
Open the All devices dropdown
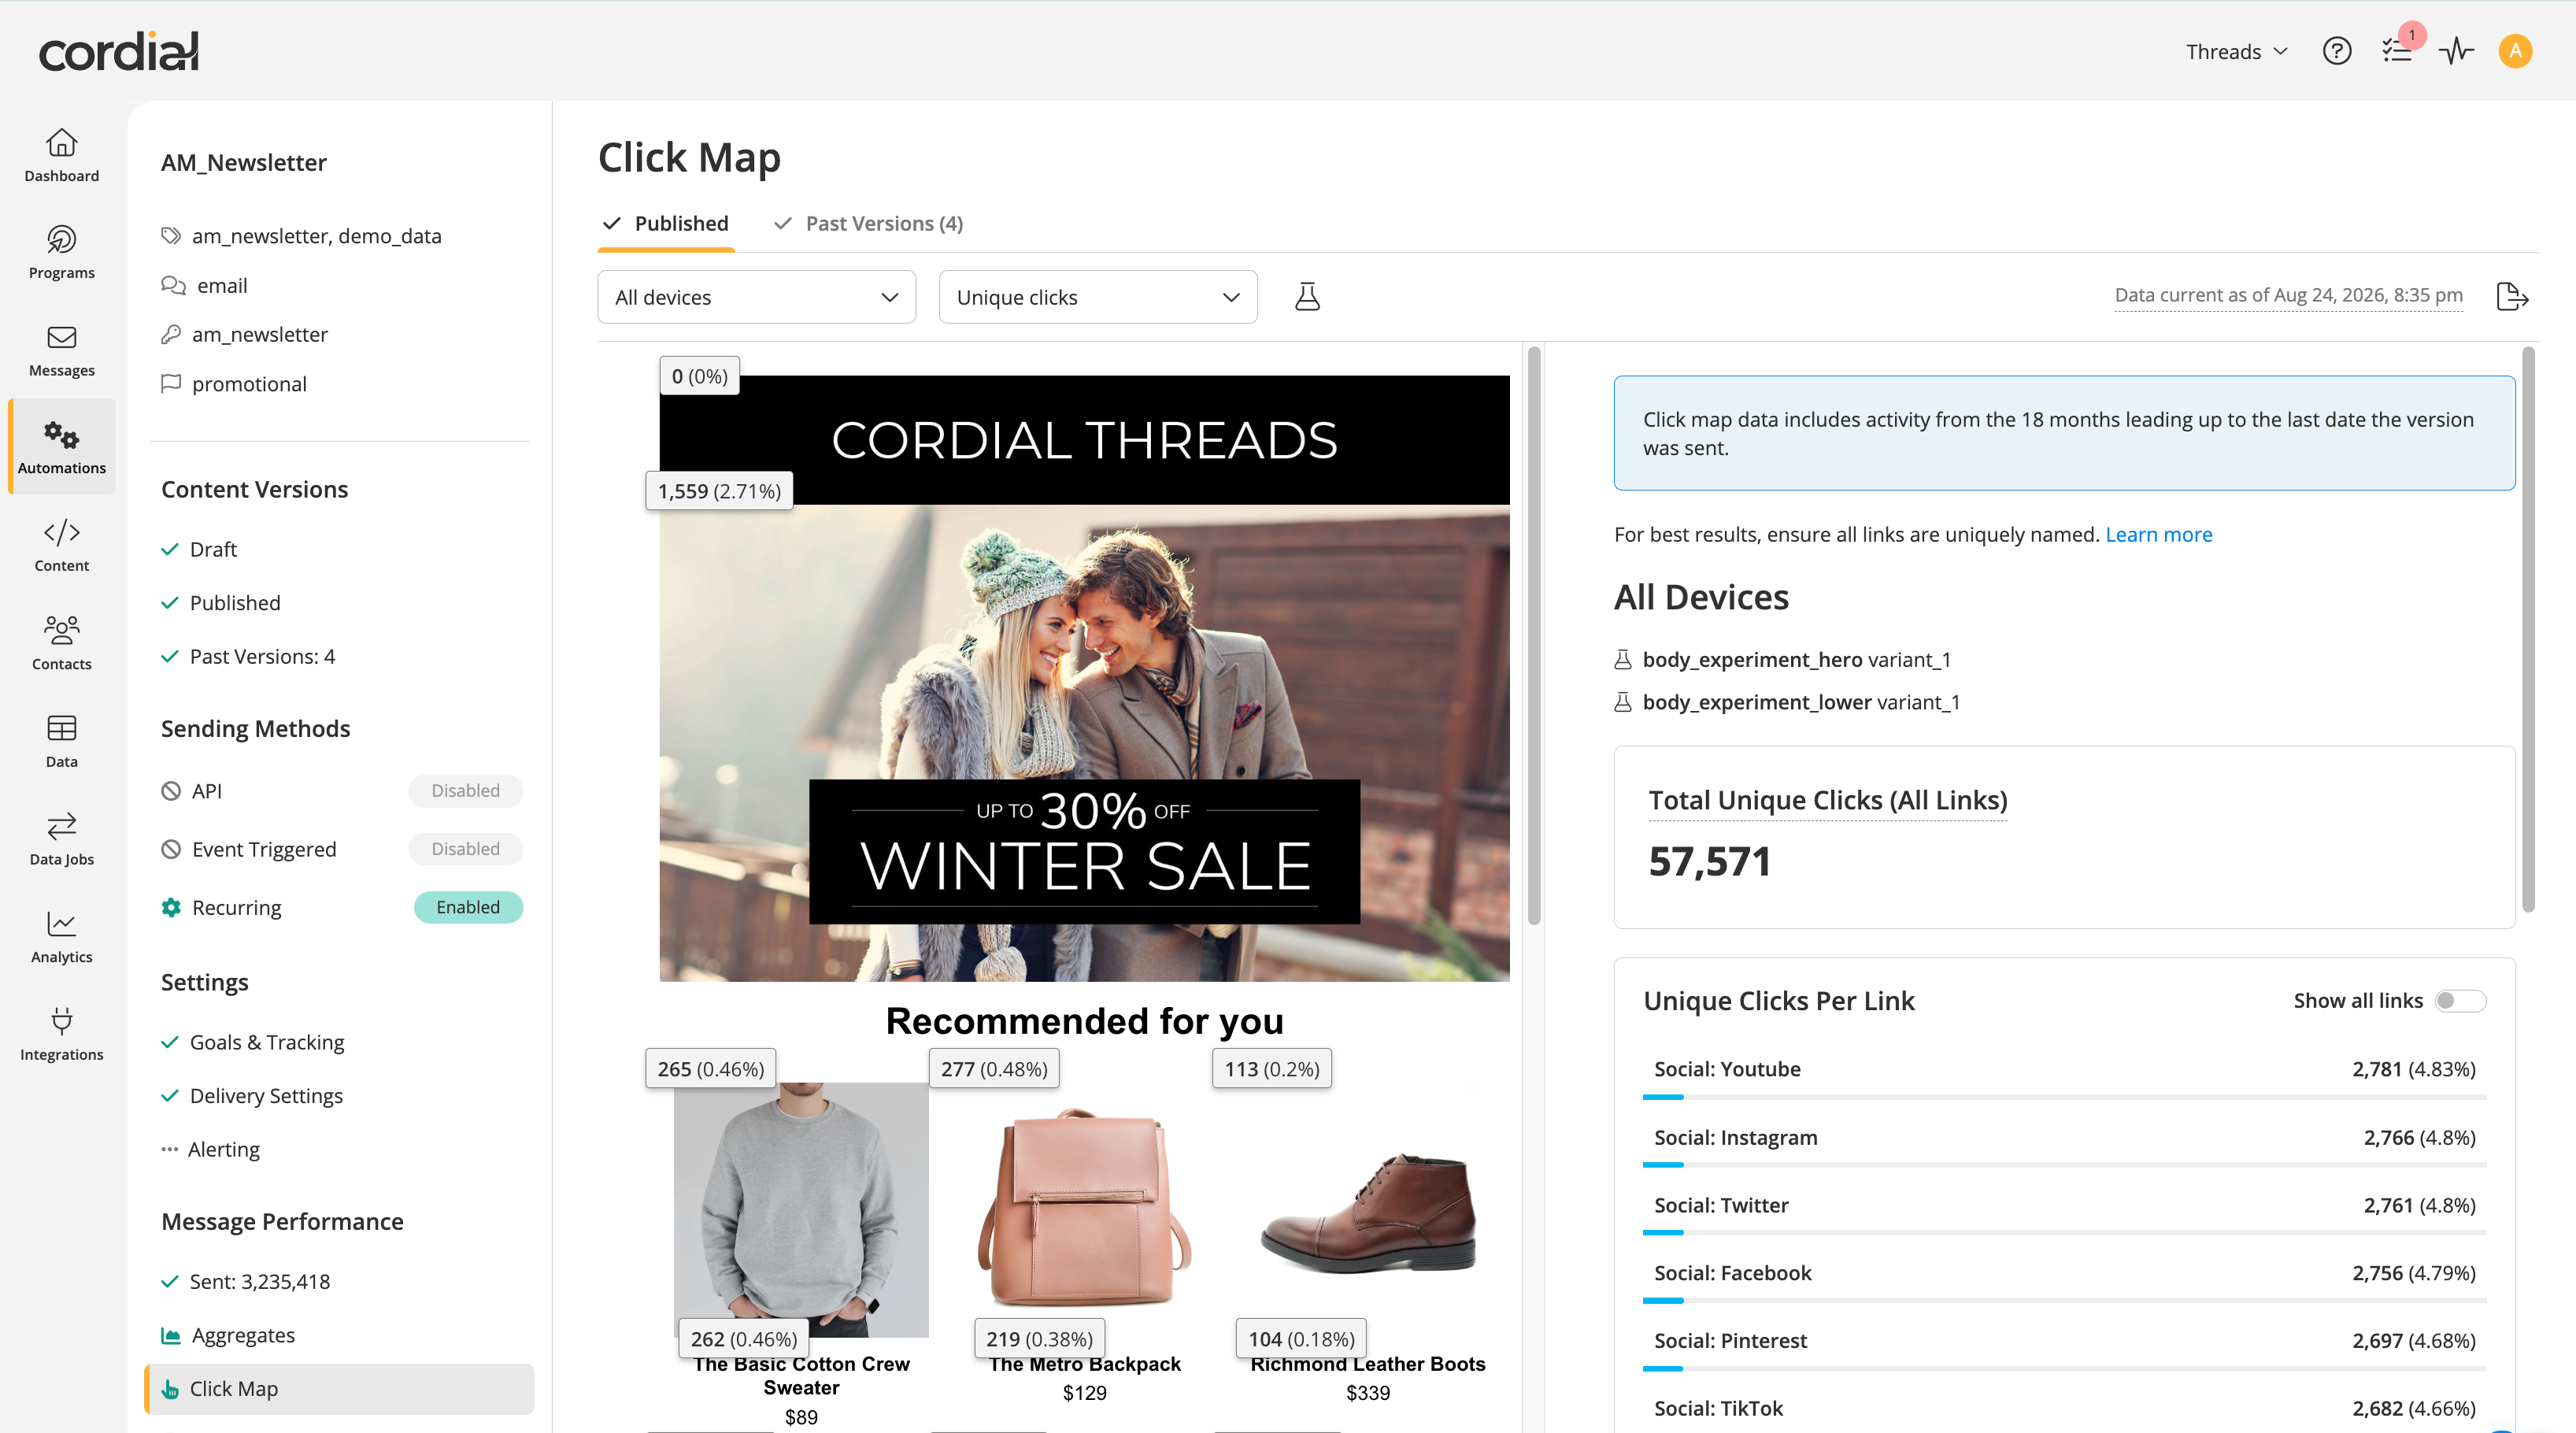(x=756, y=297)
